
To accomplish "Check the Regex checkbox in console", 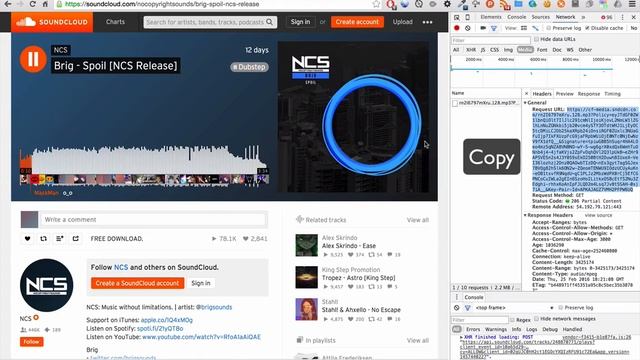I will pos(512,320).
